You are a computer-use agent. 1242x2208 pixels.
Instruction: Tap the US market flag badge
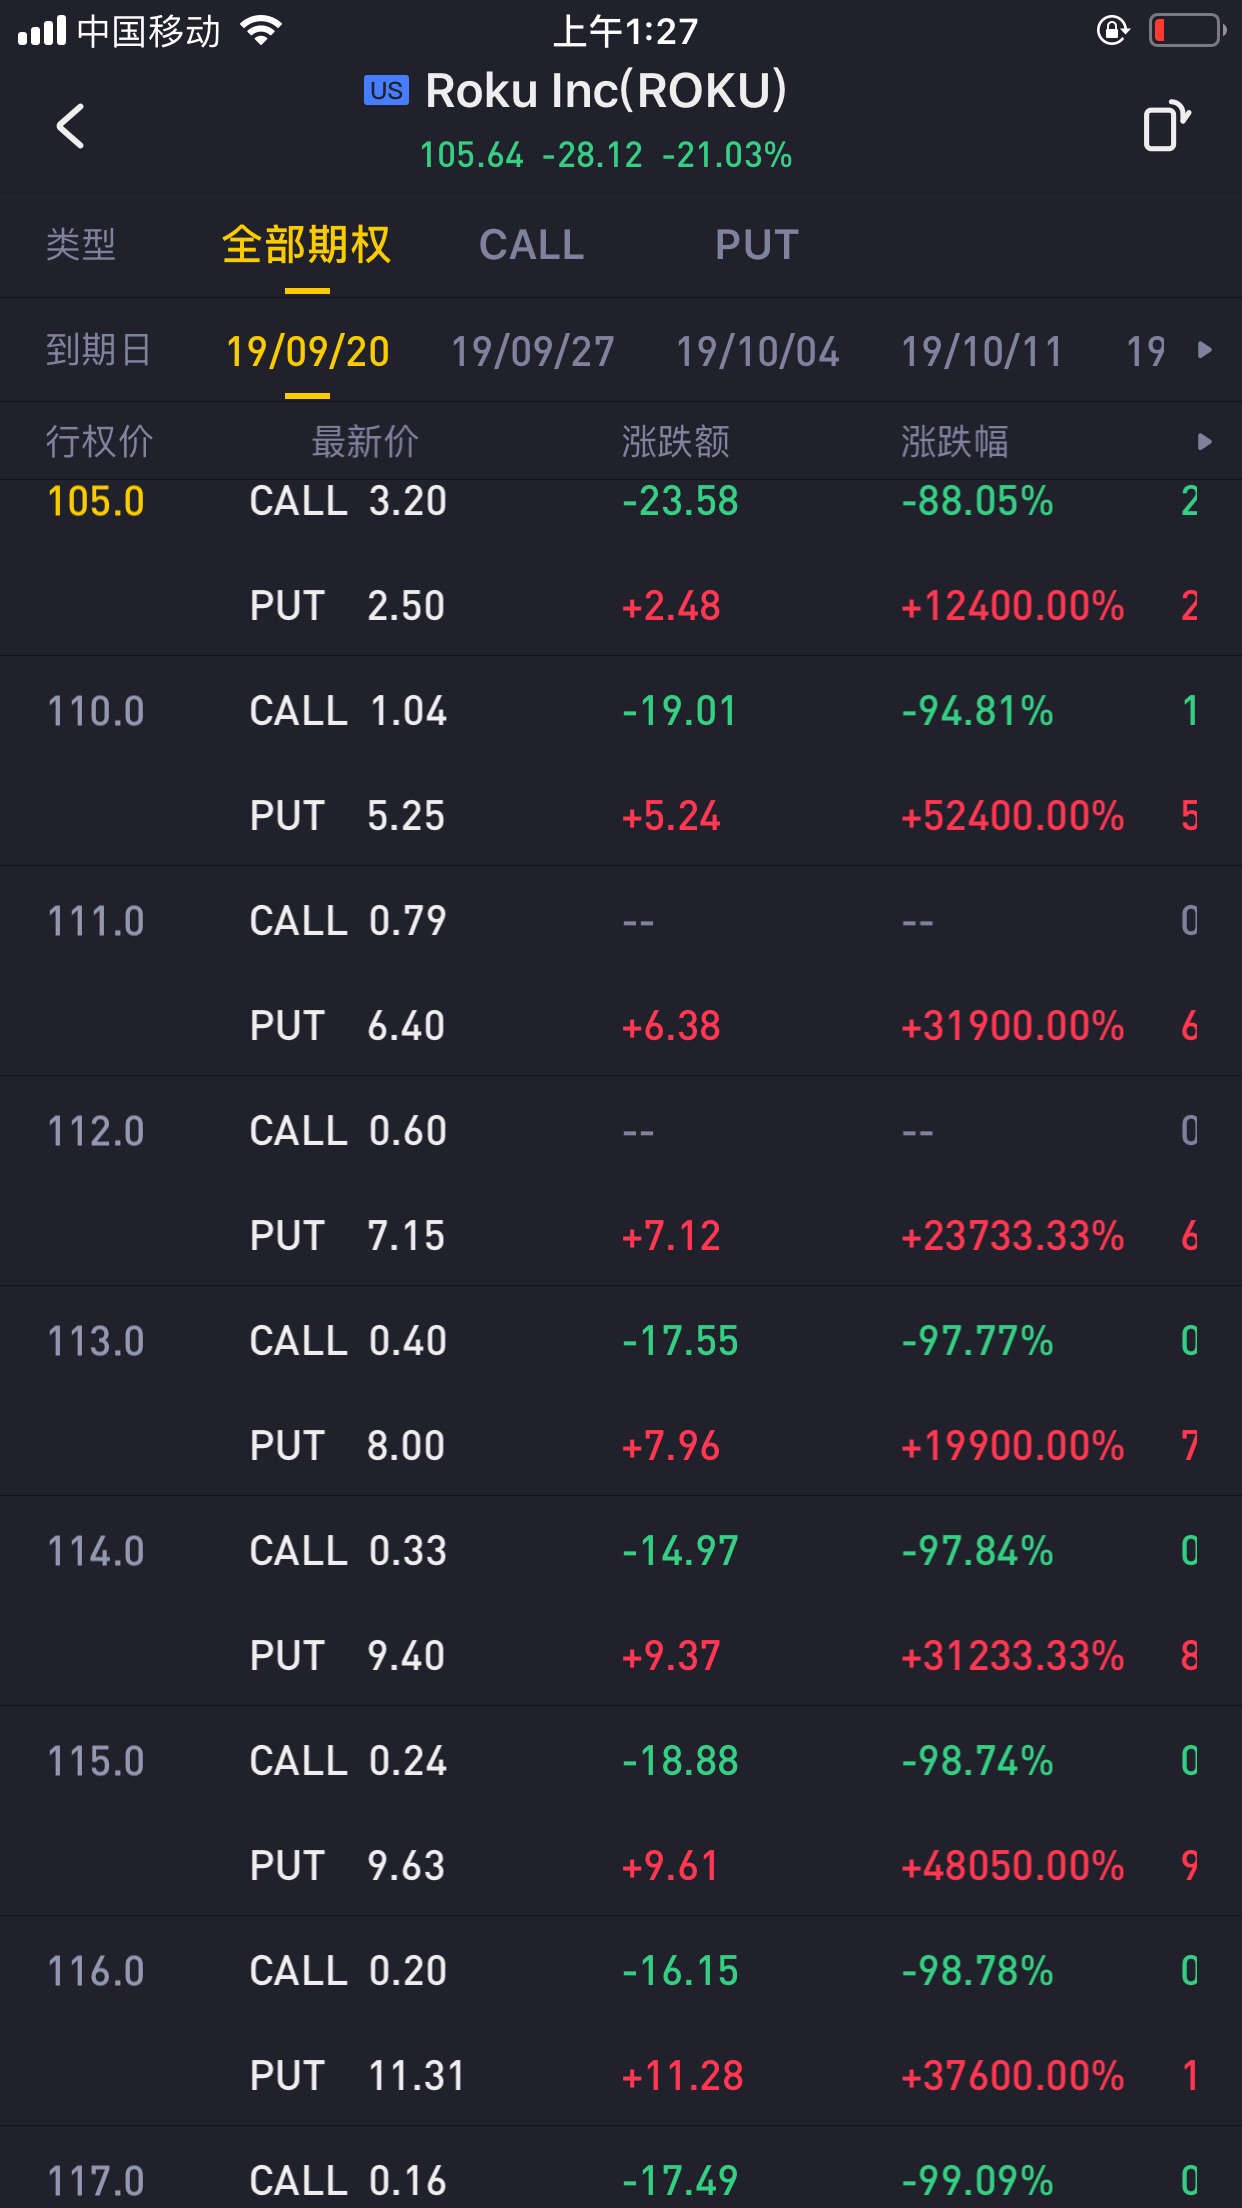(386, 91)
